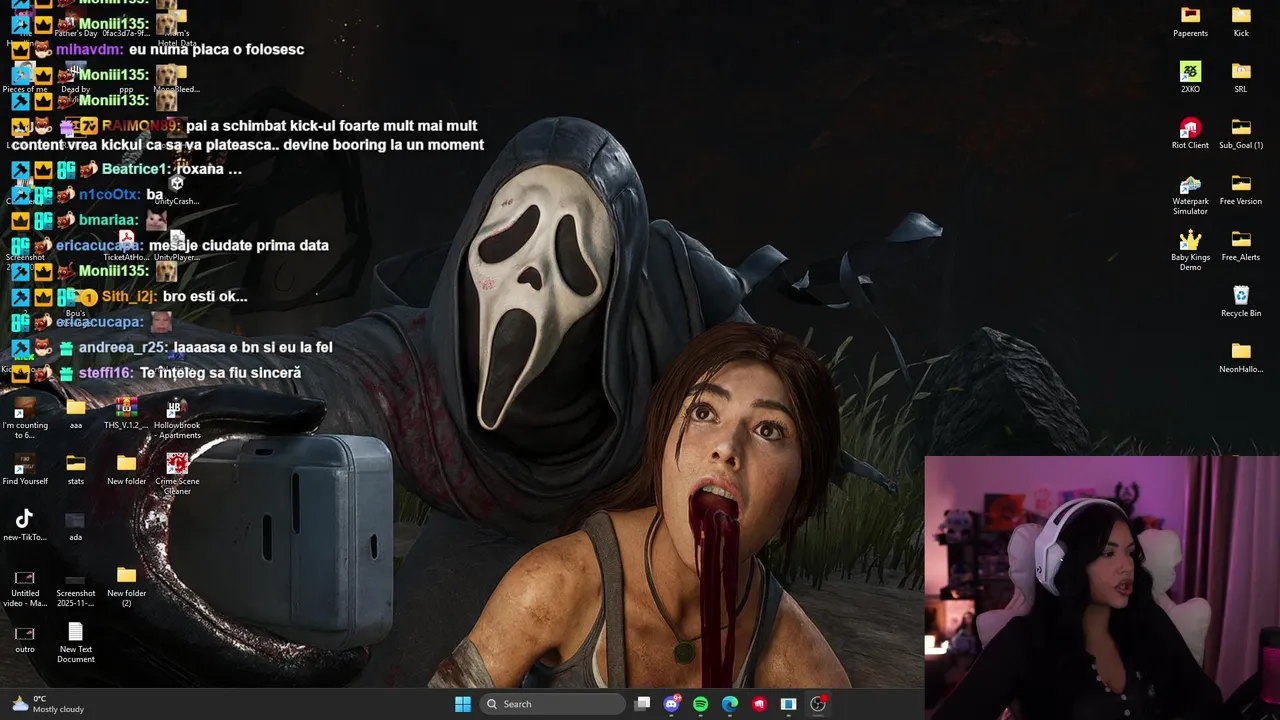
Task: Select the Find Yourself shortcut
Action: (x=25, y=469)
